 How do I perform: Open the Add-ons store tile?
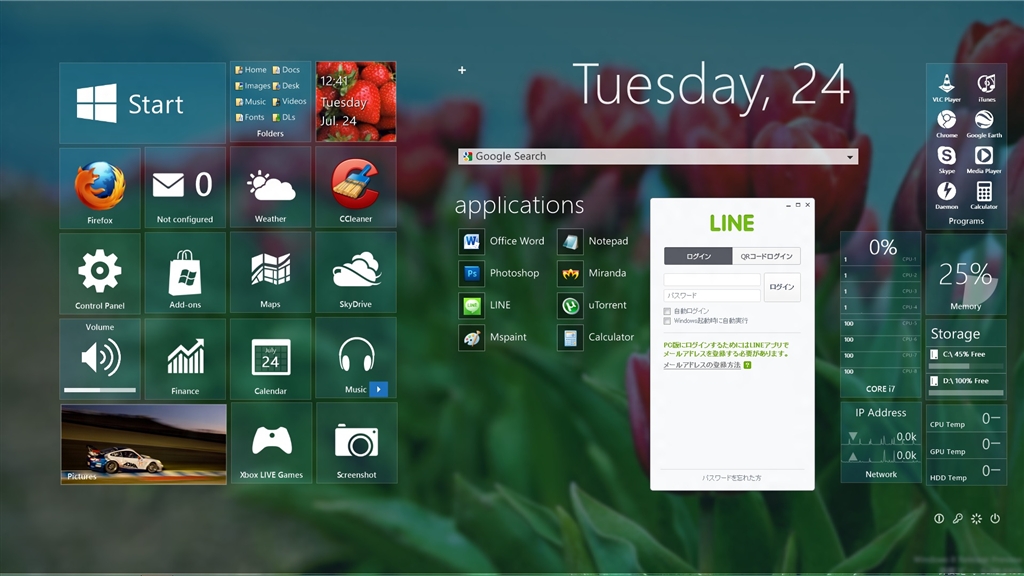pyautogui.click(x=185, y=274)
